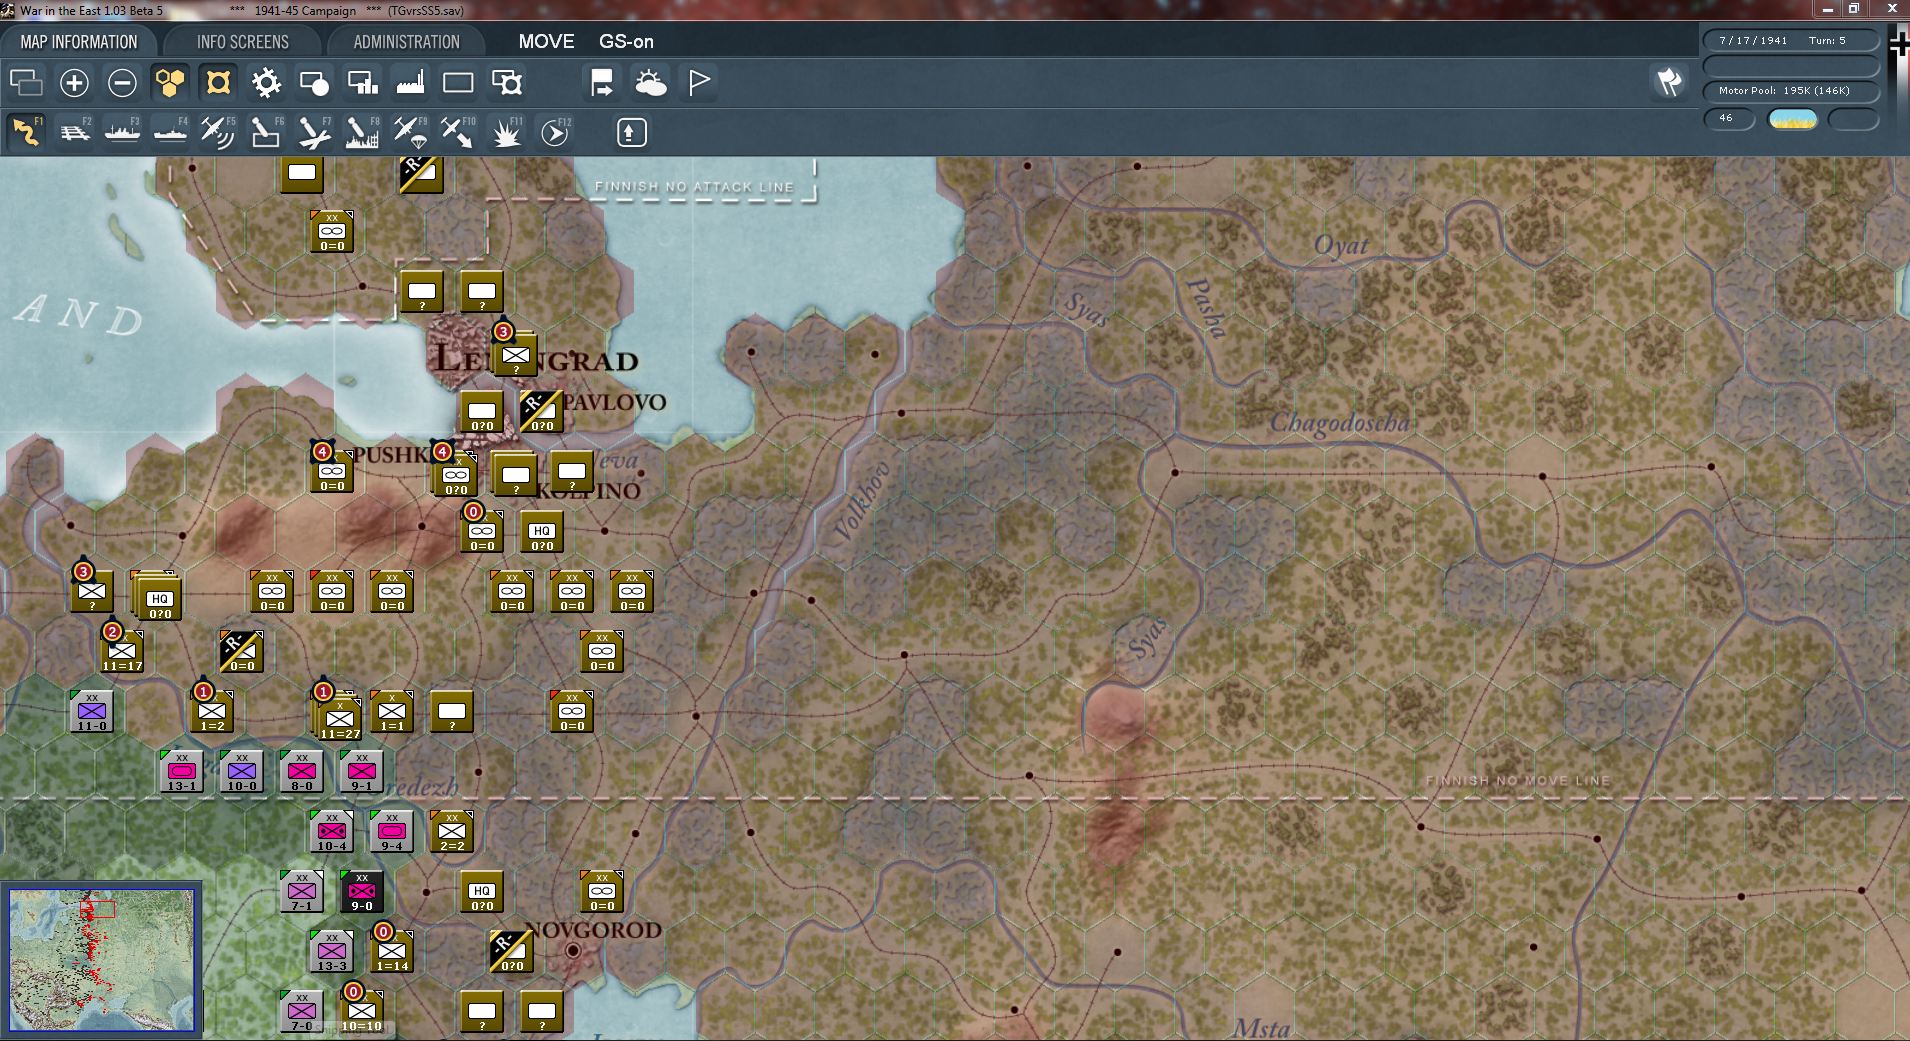
Task: Select the rail repair unit at Novgorod
Action: (x=511, y=951)
